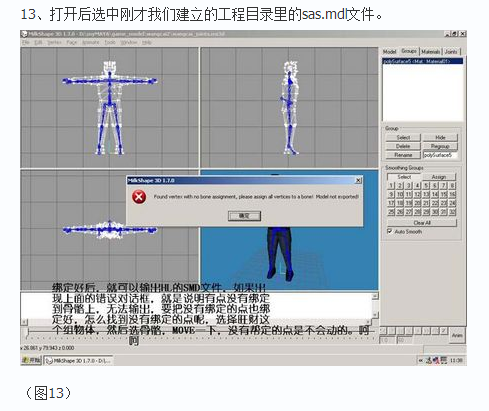Click the Anim mode button
489x411 pixels.
click(457, 335)
